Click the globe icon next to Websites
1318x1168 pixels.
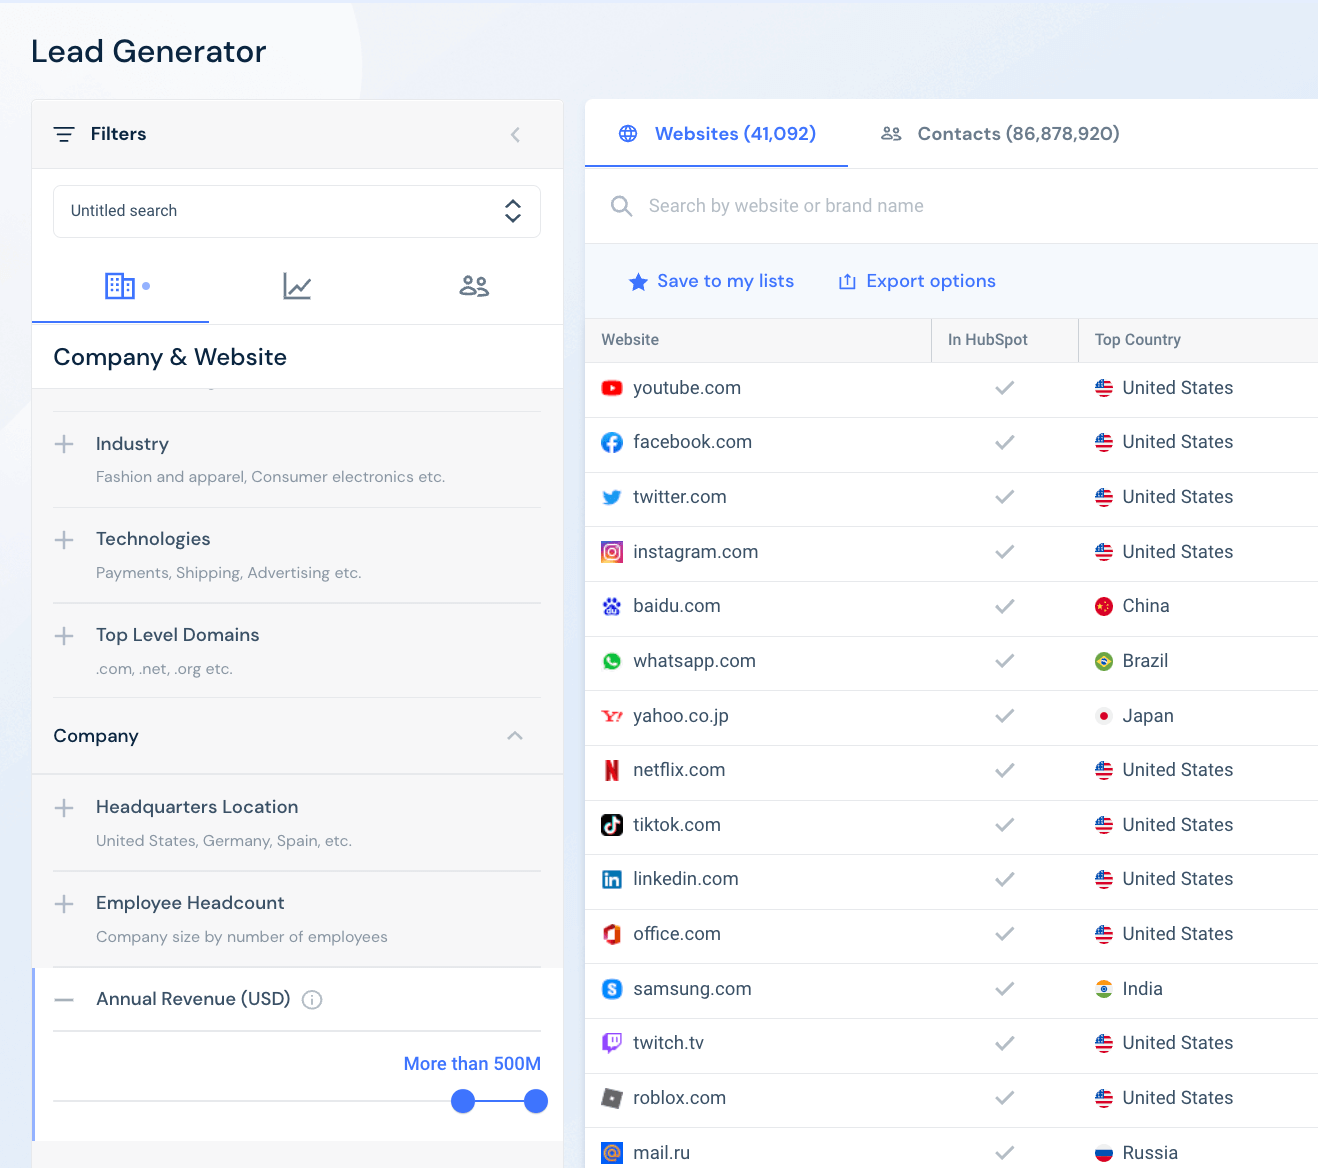click(x=628, y=133)
